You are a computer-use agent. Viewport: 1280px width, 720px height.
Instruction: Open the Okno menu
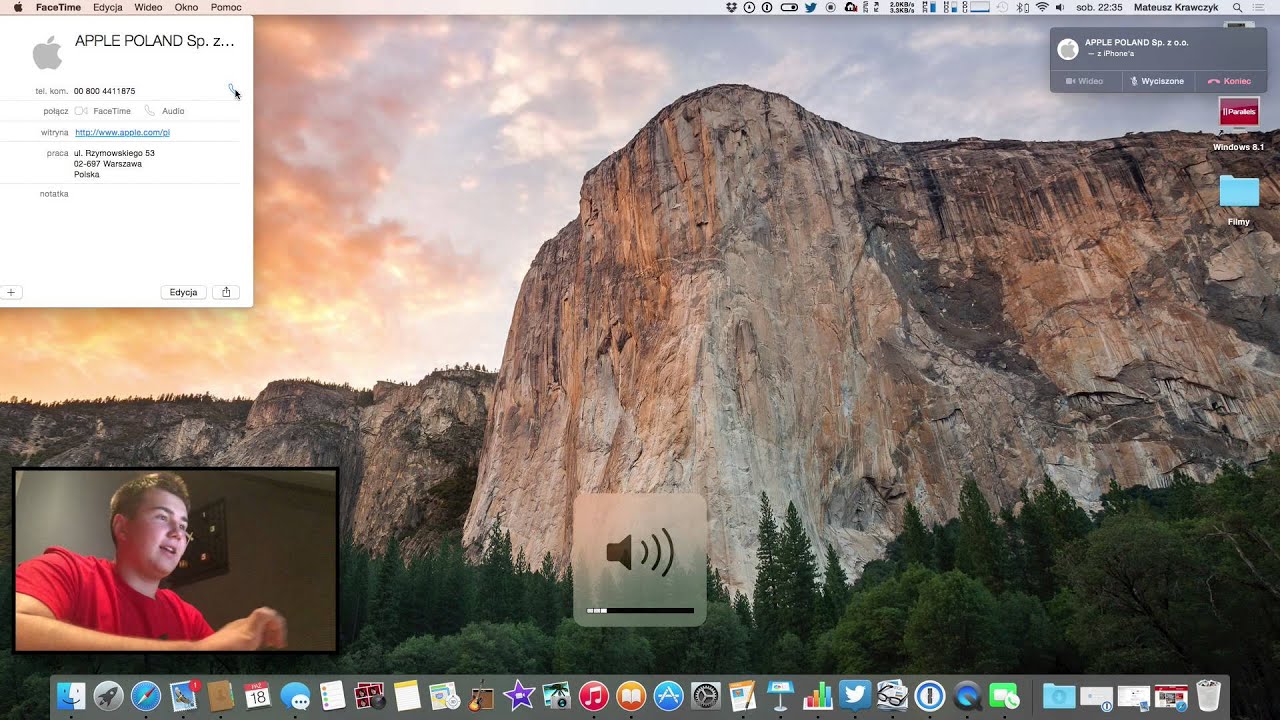click(x=186, y=7)
